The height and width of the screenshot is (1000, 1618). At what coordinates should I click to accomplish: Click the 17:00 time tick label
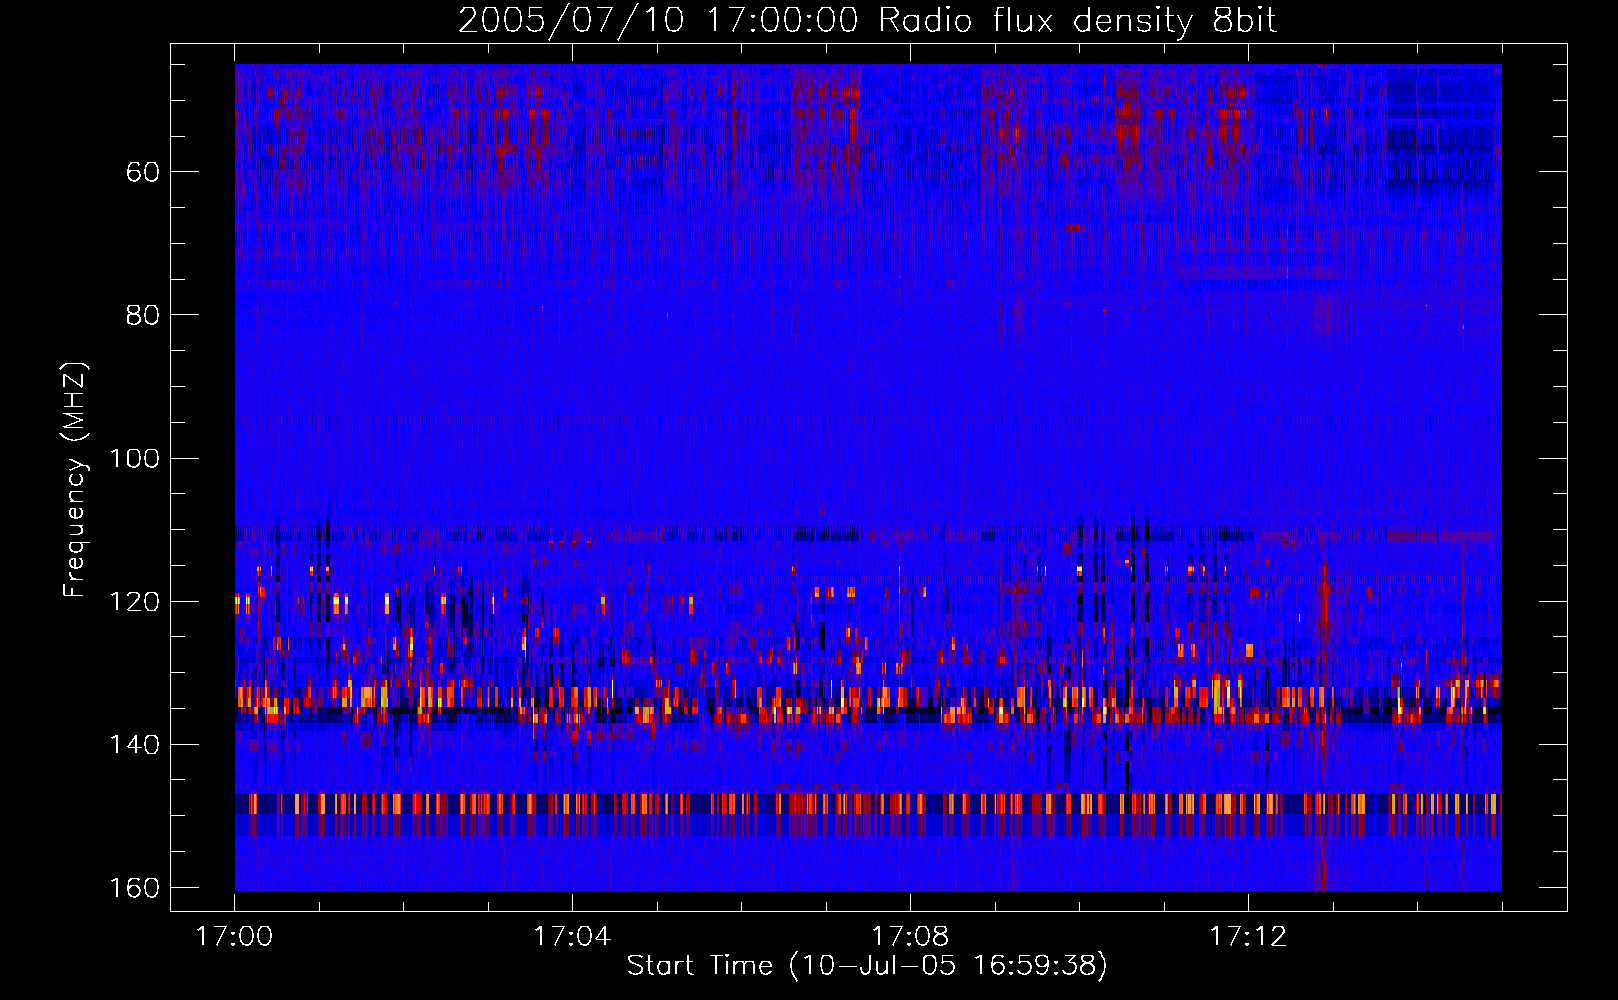[234, 937]
